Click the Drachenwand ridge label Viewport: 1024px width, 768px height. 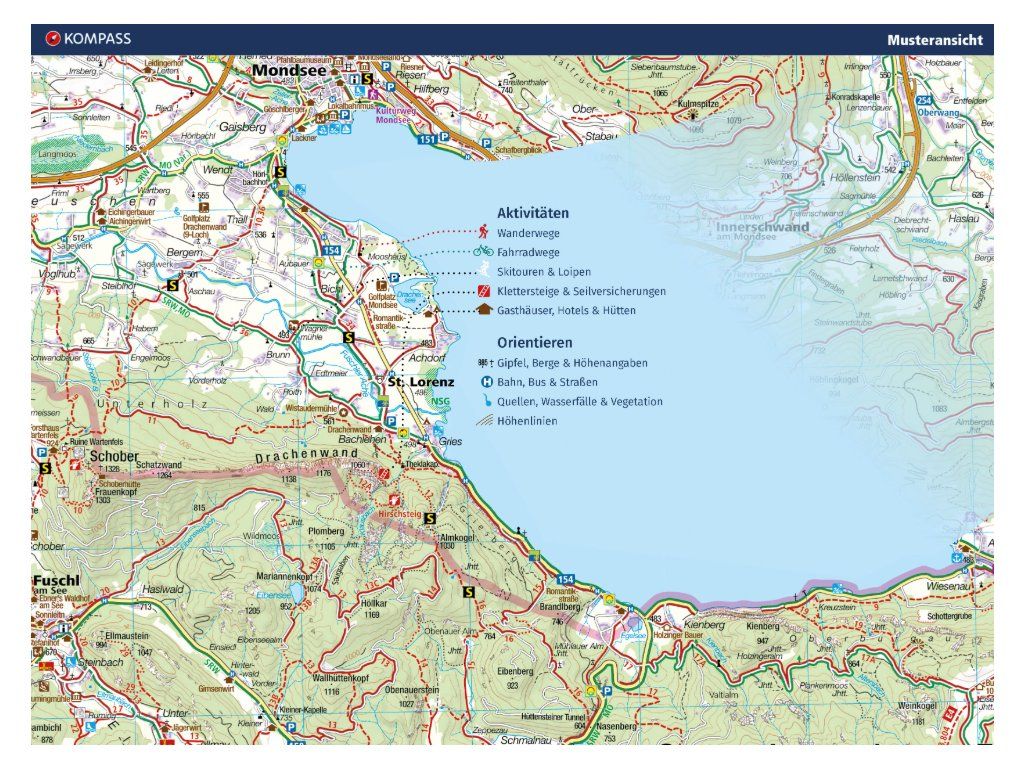coord(307,455)
